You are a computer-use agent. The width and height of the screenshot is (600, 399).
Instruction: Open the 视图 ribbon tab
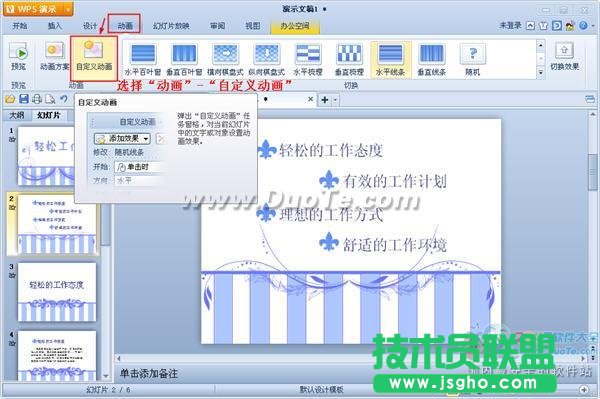click(253, 26)
